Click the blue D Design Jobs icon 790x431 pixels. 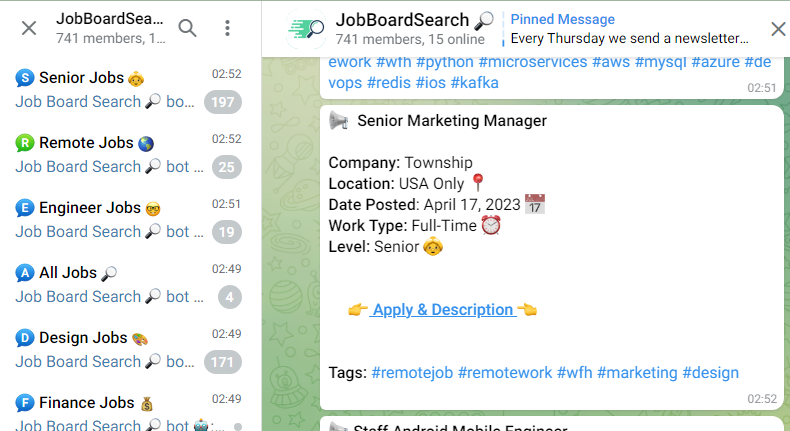pos(25,337)
